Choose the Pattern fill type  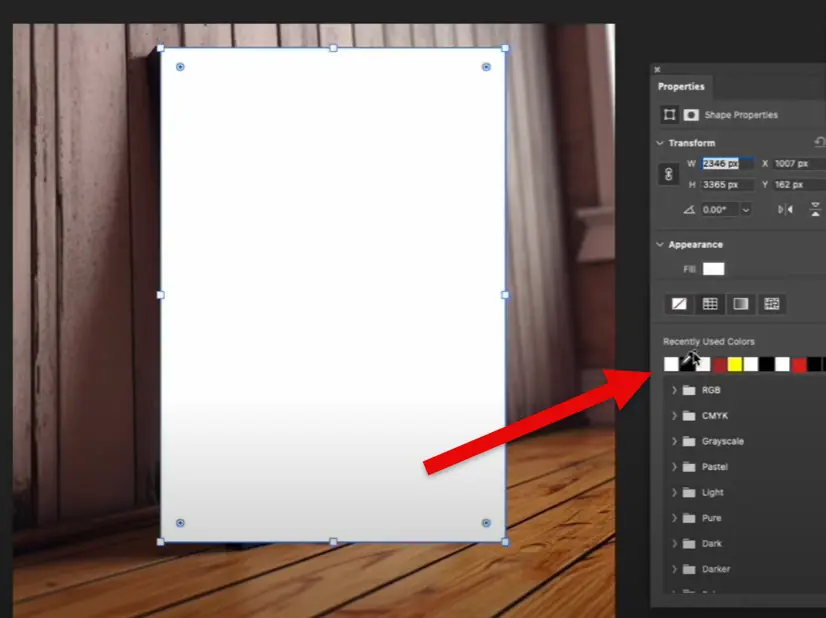pyautogui.click(x=771, y=303)
